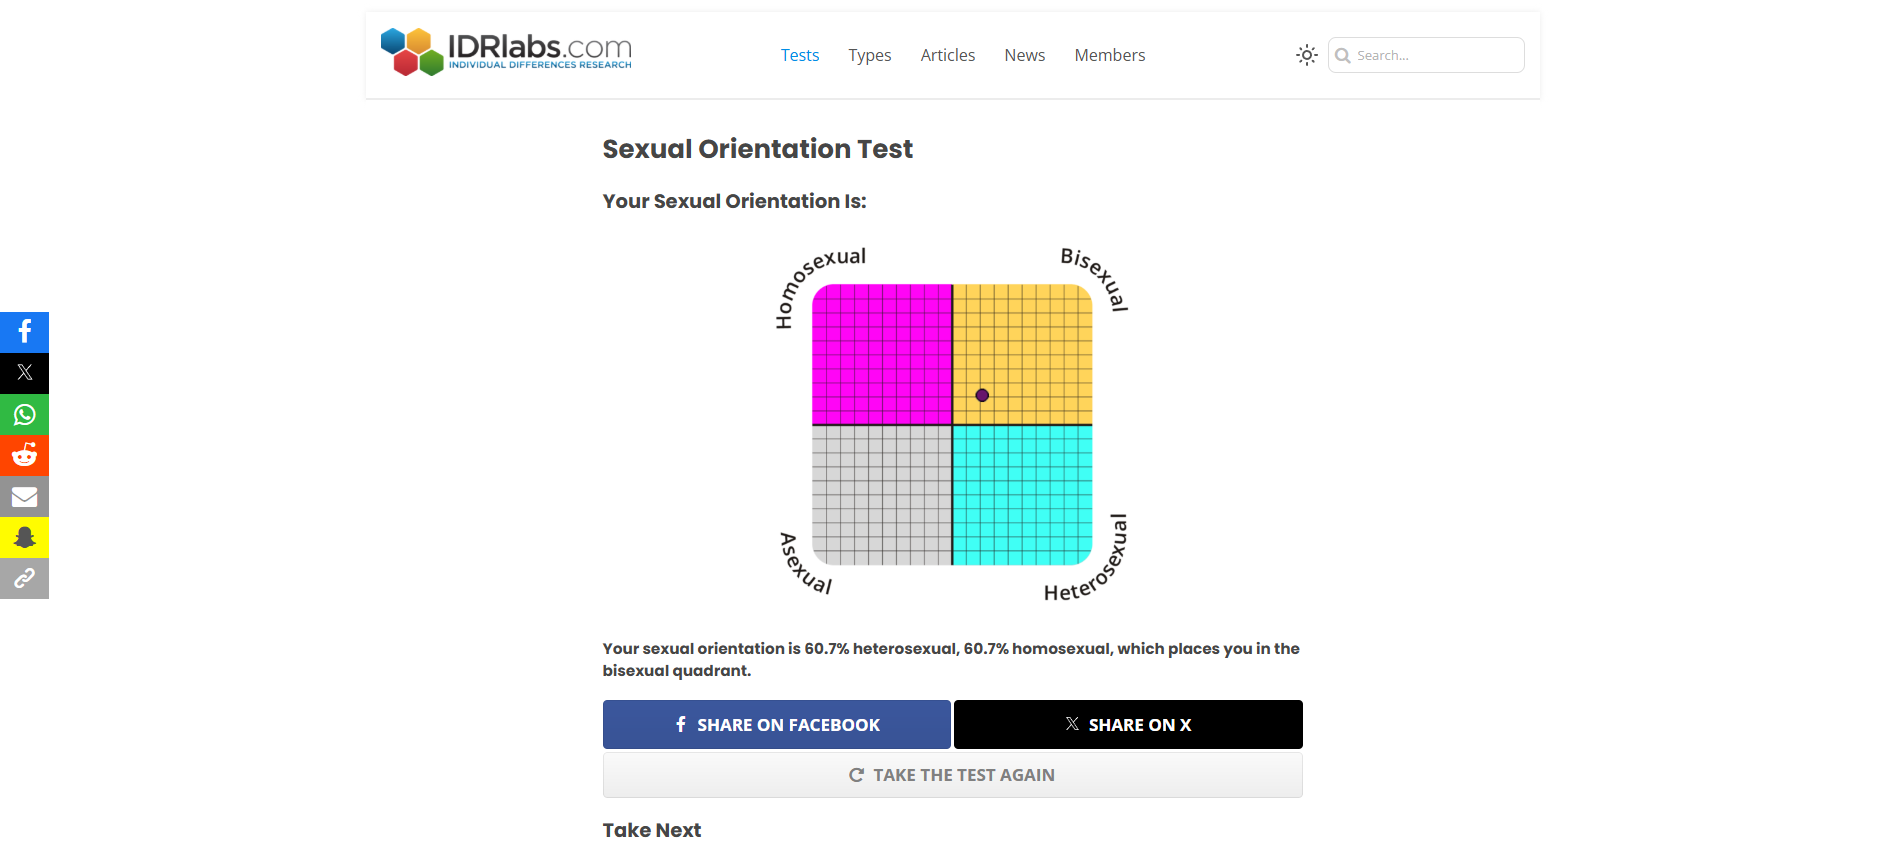The width and height of the screenshot is (1900, 853).
Task: Click the magenta Homosexual quadrant
Action: [882, 354]
